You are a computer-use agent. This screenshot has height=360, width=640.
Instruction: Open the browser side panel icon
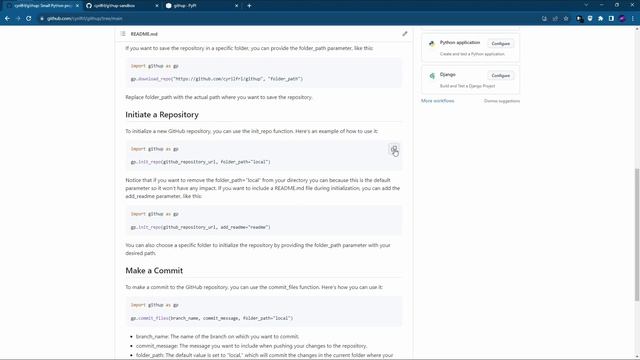click(x=611, y=18)
